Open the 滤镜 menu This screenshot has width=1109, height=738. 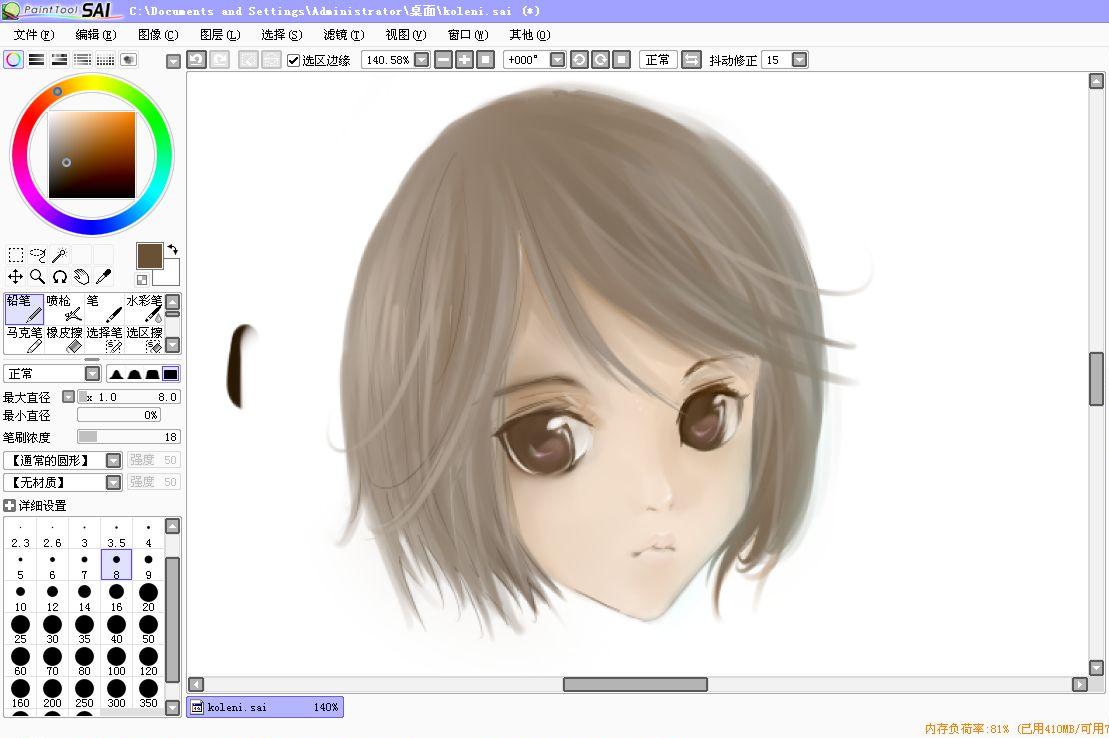(x=343, y=35)
